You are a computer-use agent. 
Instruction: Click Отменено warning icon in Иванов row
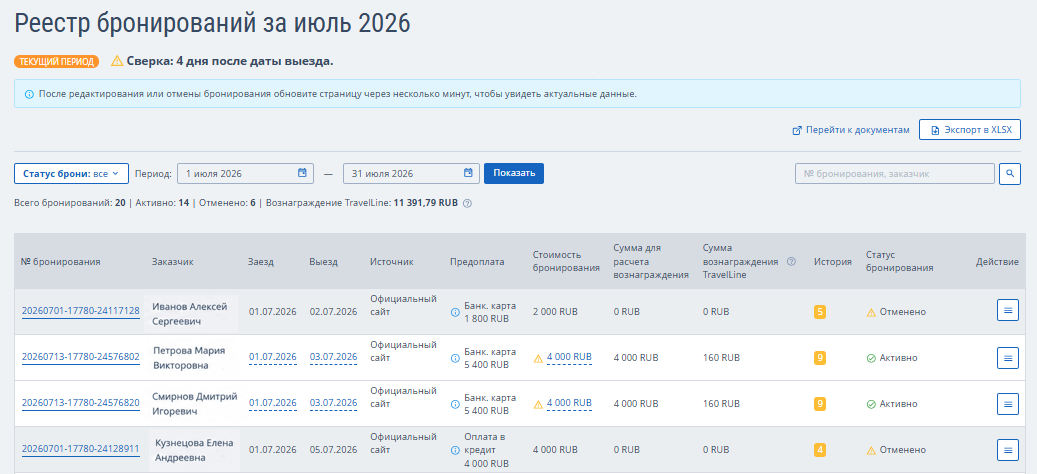point(871,312)
